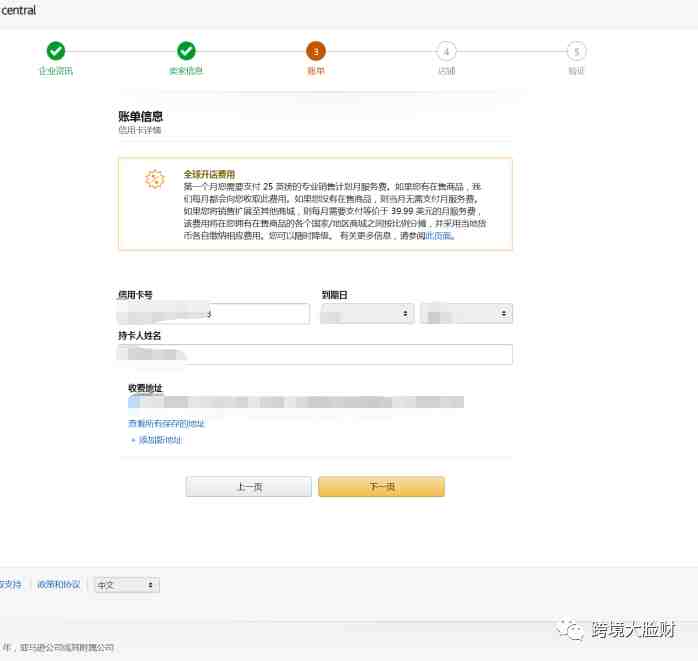Image resolution: width=698 pixels, height=661 pixels.
Task: Click the 收费地址 label
Action: pos(146,388)
